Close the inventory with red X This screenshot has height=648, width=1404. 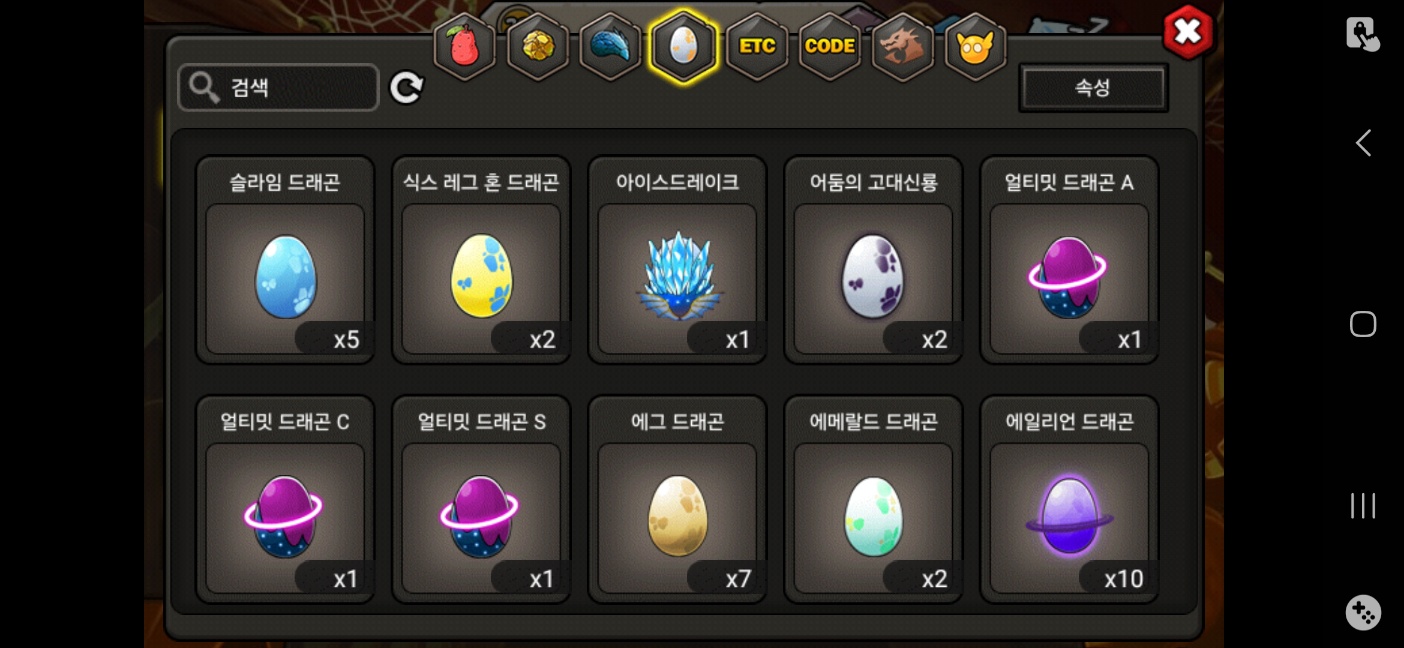pyautogui.click(x=1188, y=32)
